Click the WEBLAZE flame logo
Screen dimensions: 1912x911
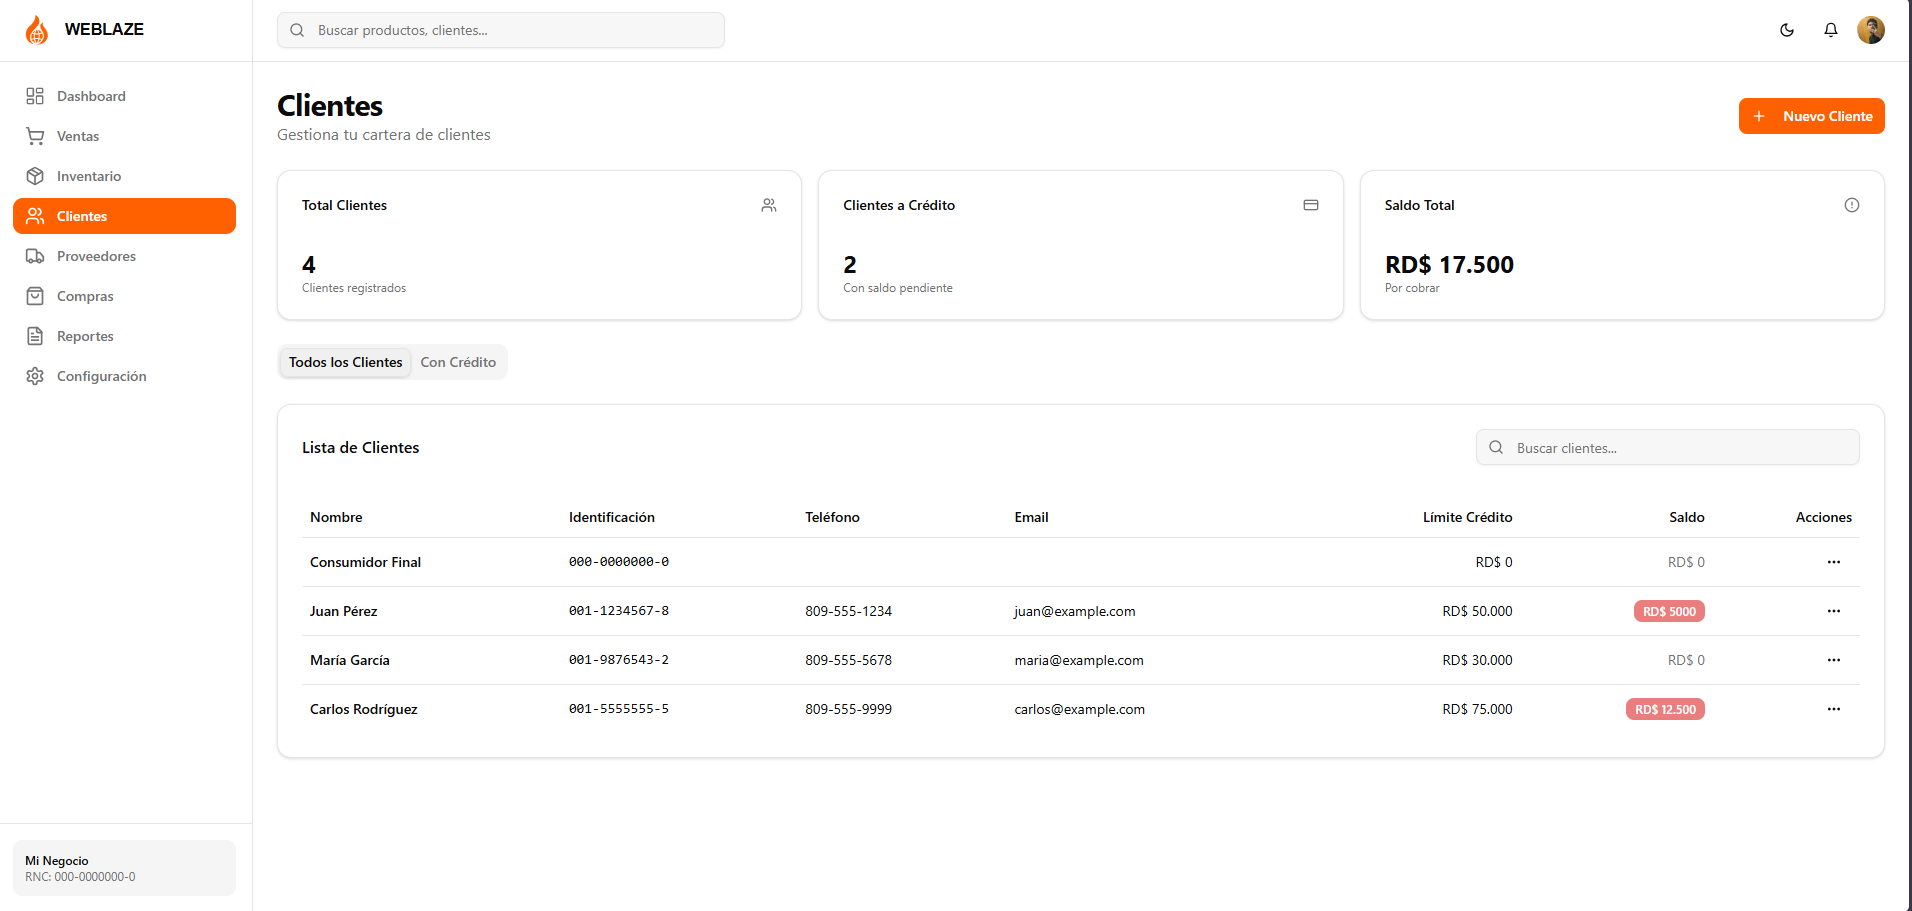tap(37, 30)
